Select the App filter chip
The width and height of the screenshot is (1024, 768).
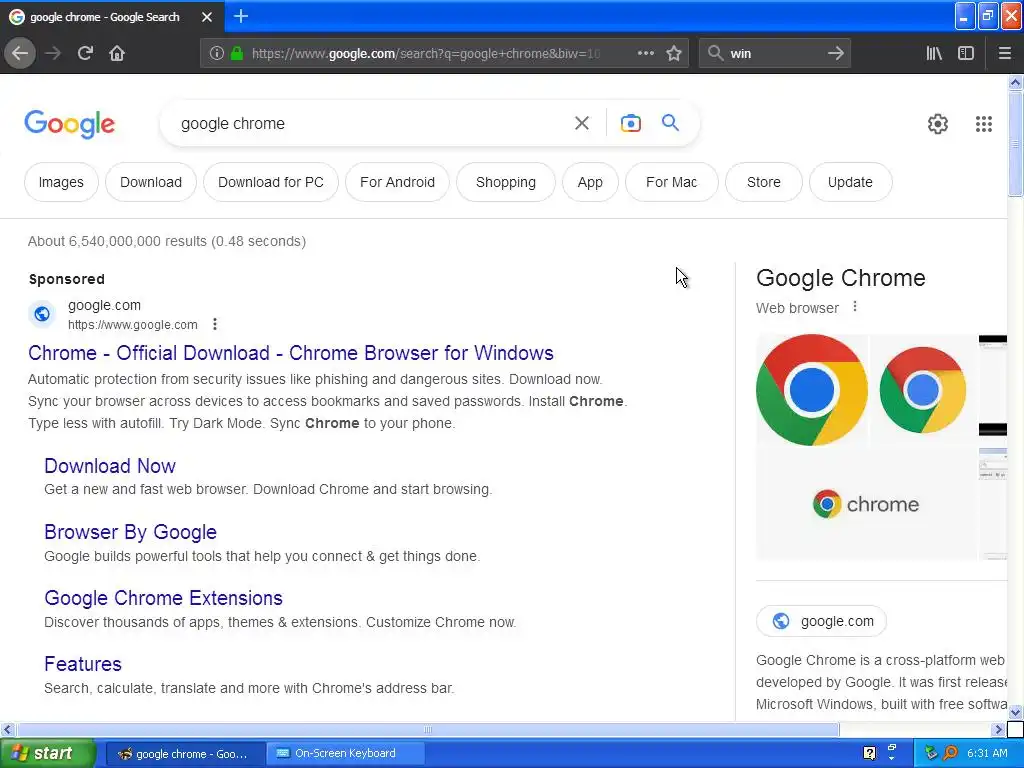(590, 182)
